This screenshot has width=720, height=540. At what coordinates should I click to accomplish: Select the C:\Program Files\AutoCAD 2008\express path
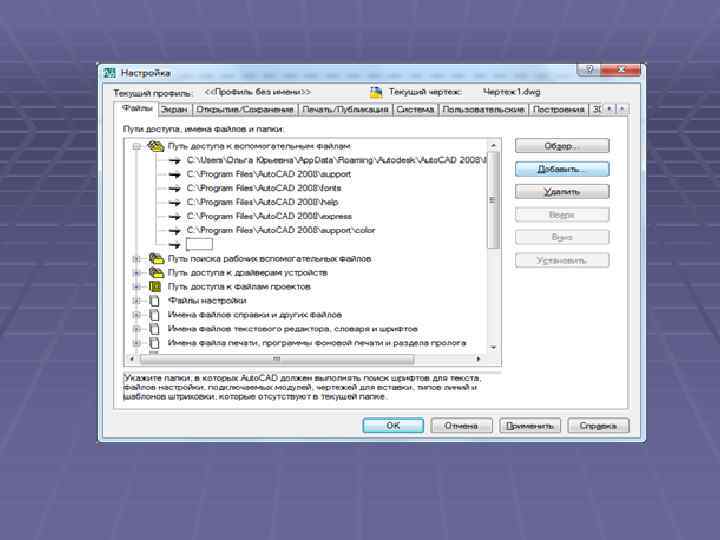269,216
